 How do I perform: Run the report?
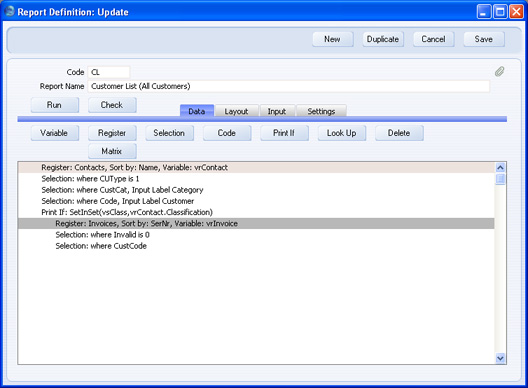pyautogui.click(x=55, y=105)
